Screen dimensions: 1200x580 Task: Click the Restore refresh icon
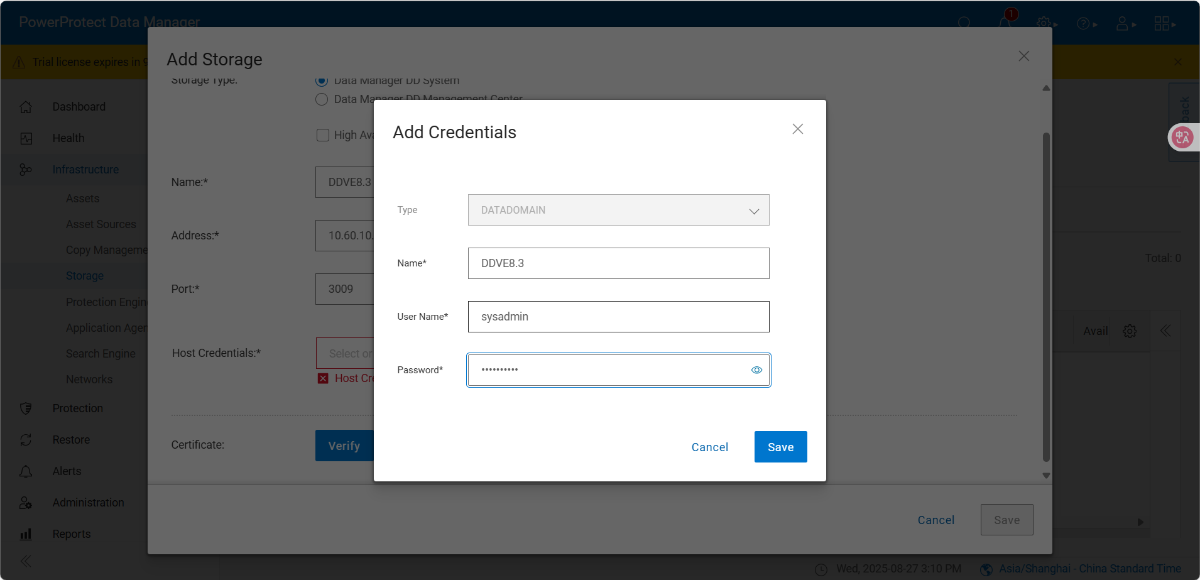coord(26,440)
